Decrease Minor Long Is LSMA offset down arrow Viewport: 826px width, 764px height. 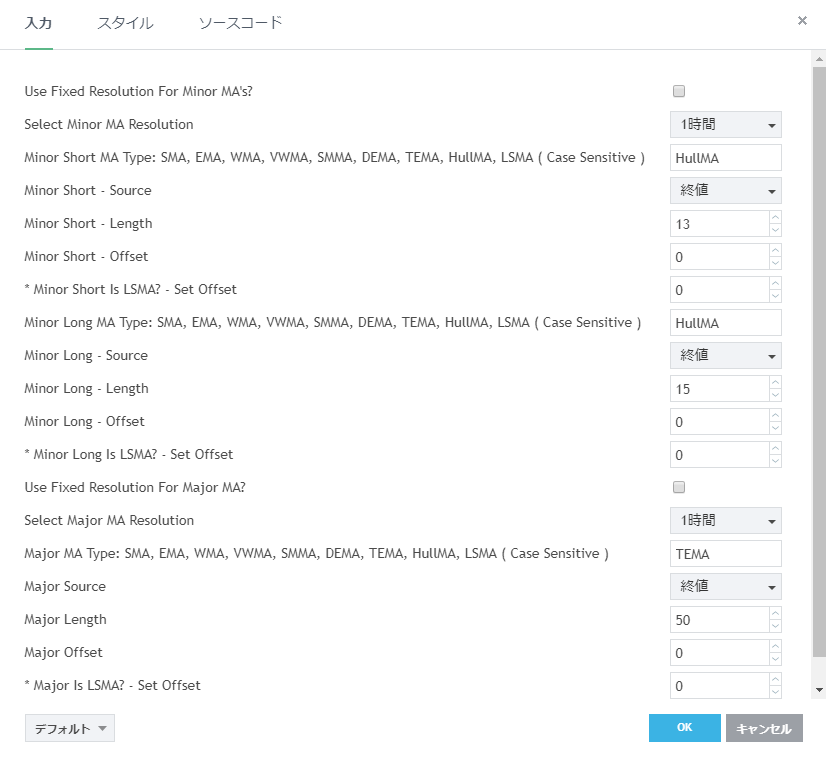point(775,461)
